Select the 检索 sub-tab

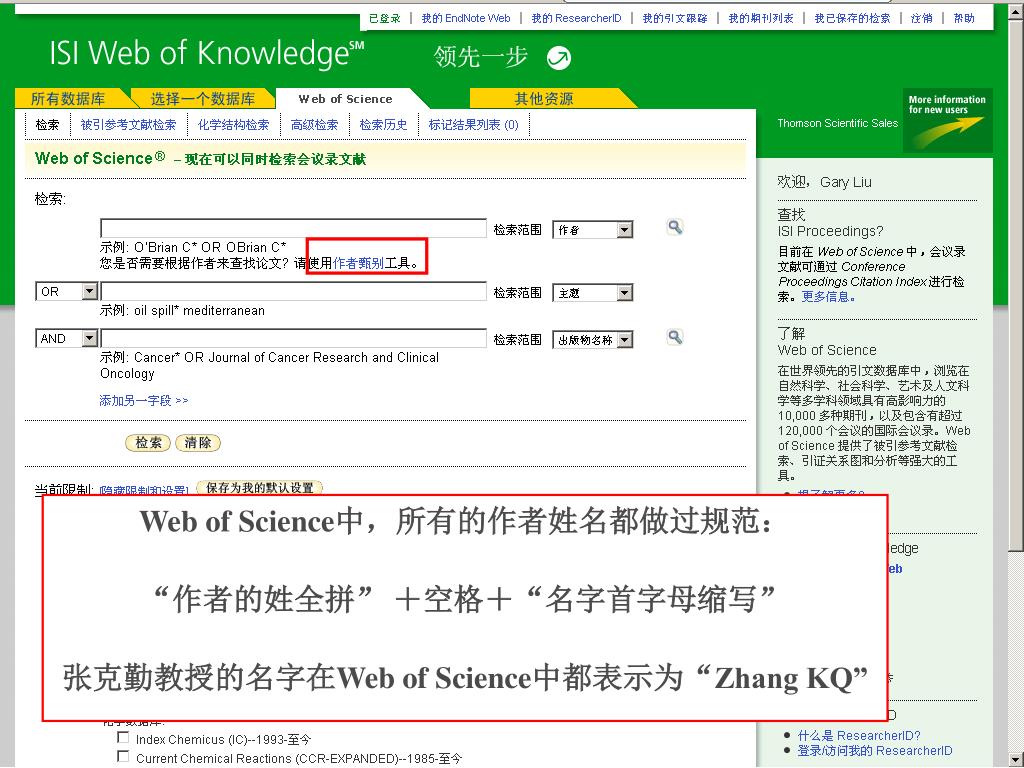coord(47,124)
